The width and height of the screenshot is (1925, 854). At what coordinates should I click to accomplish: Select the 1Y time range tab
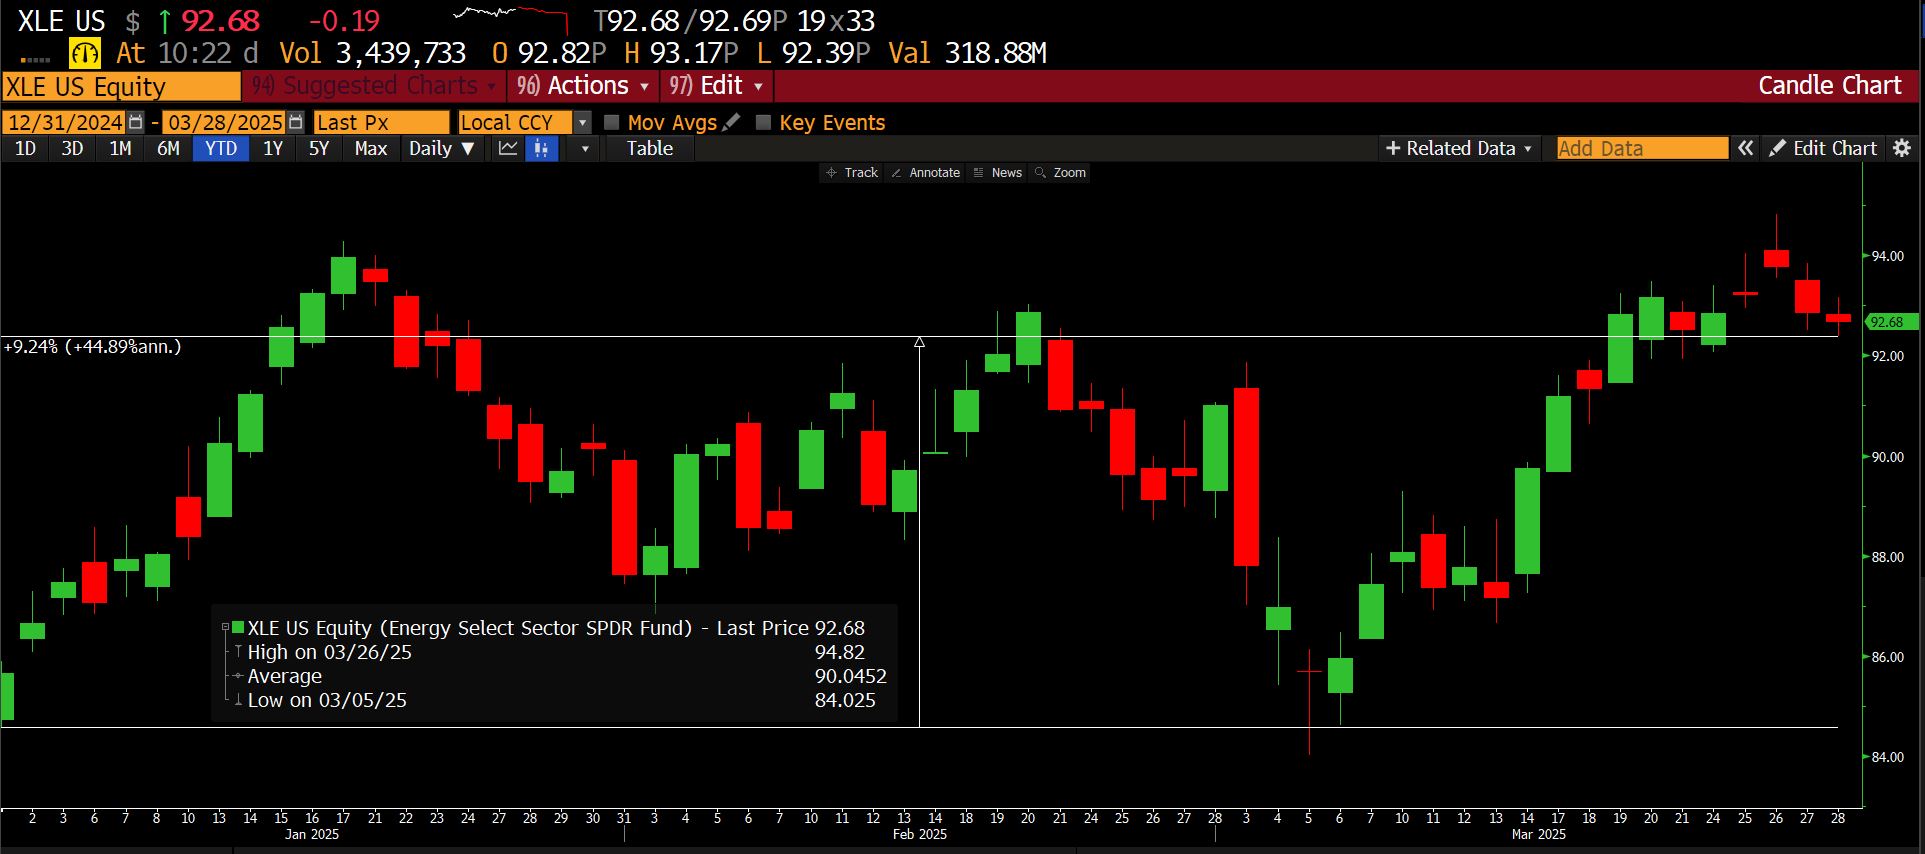272,148
